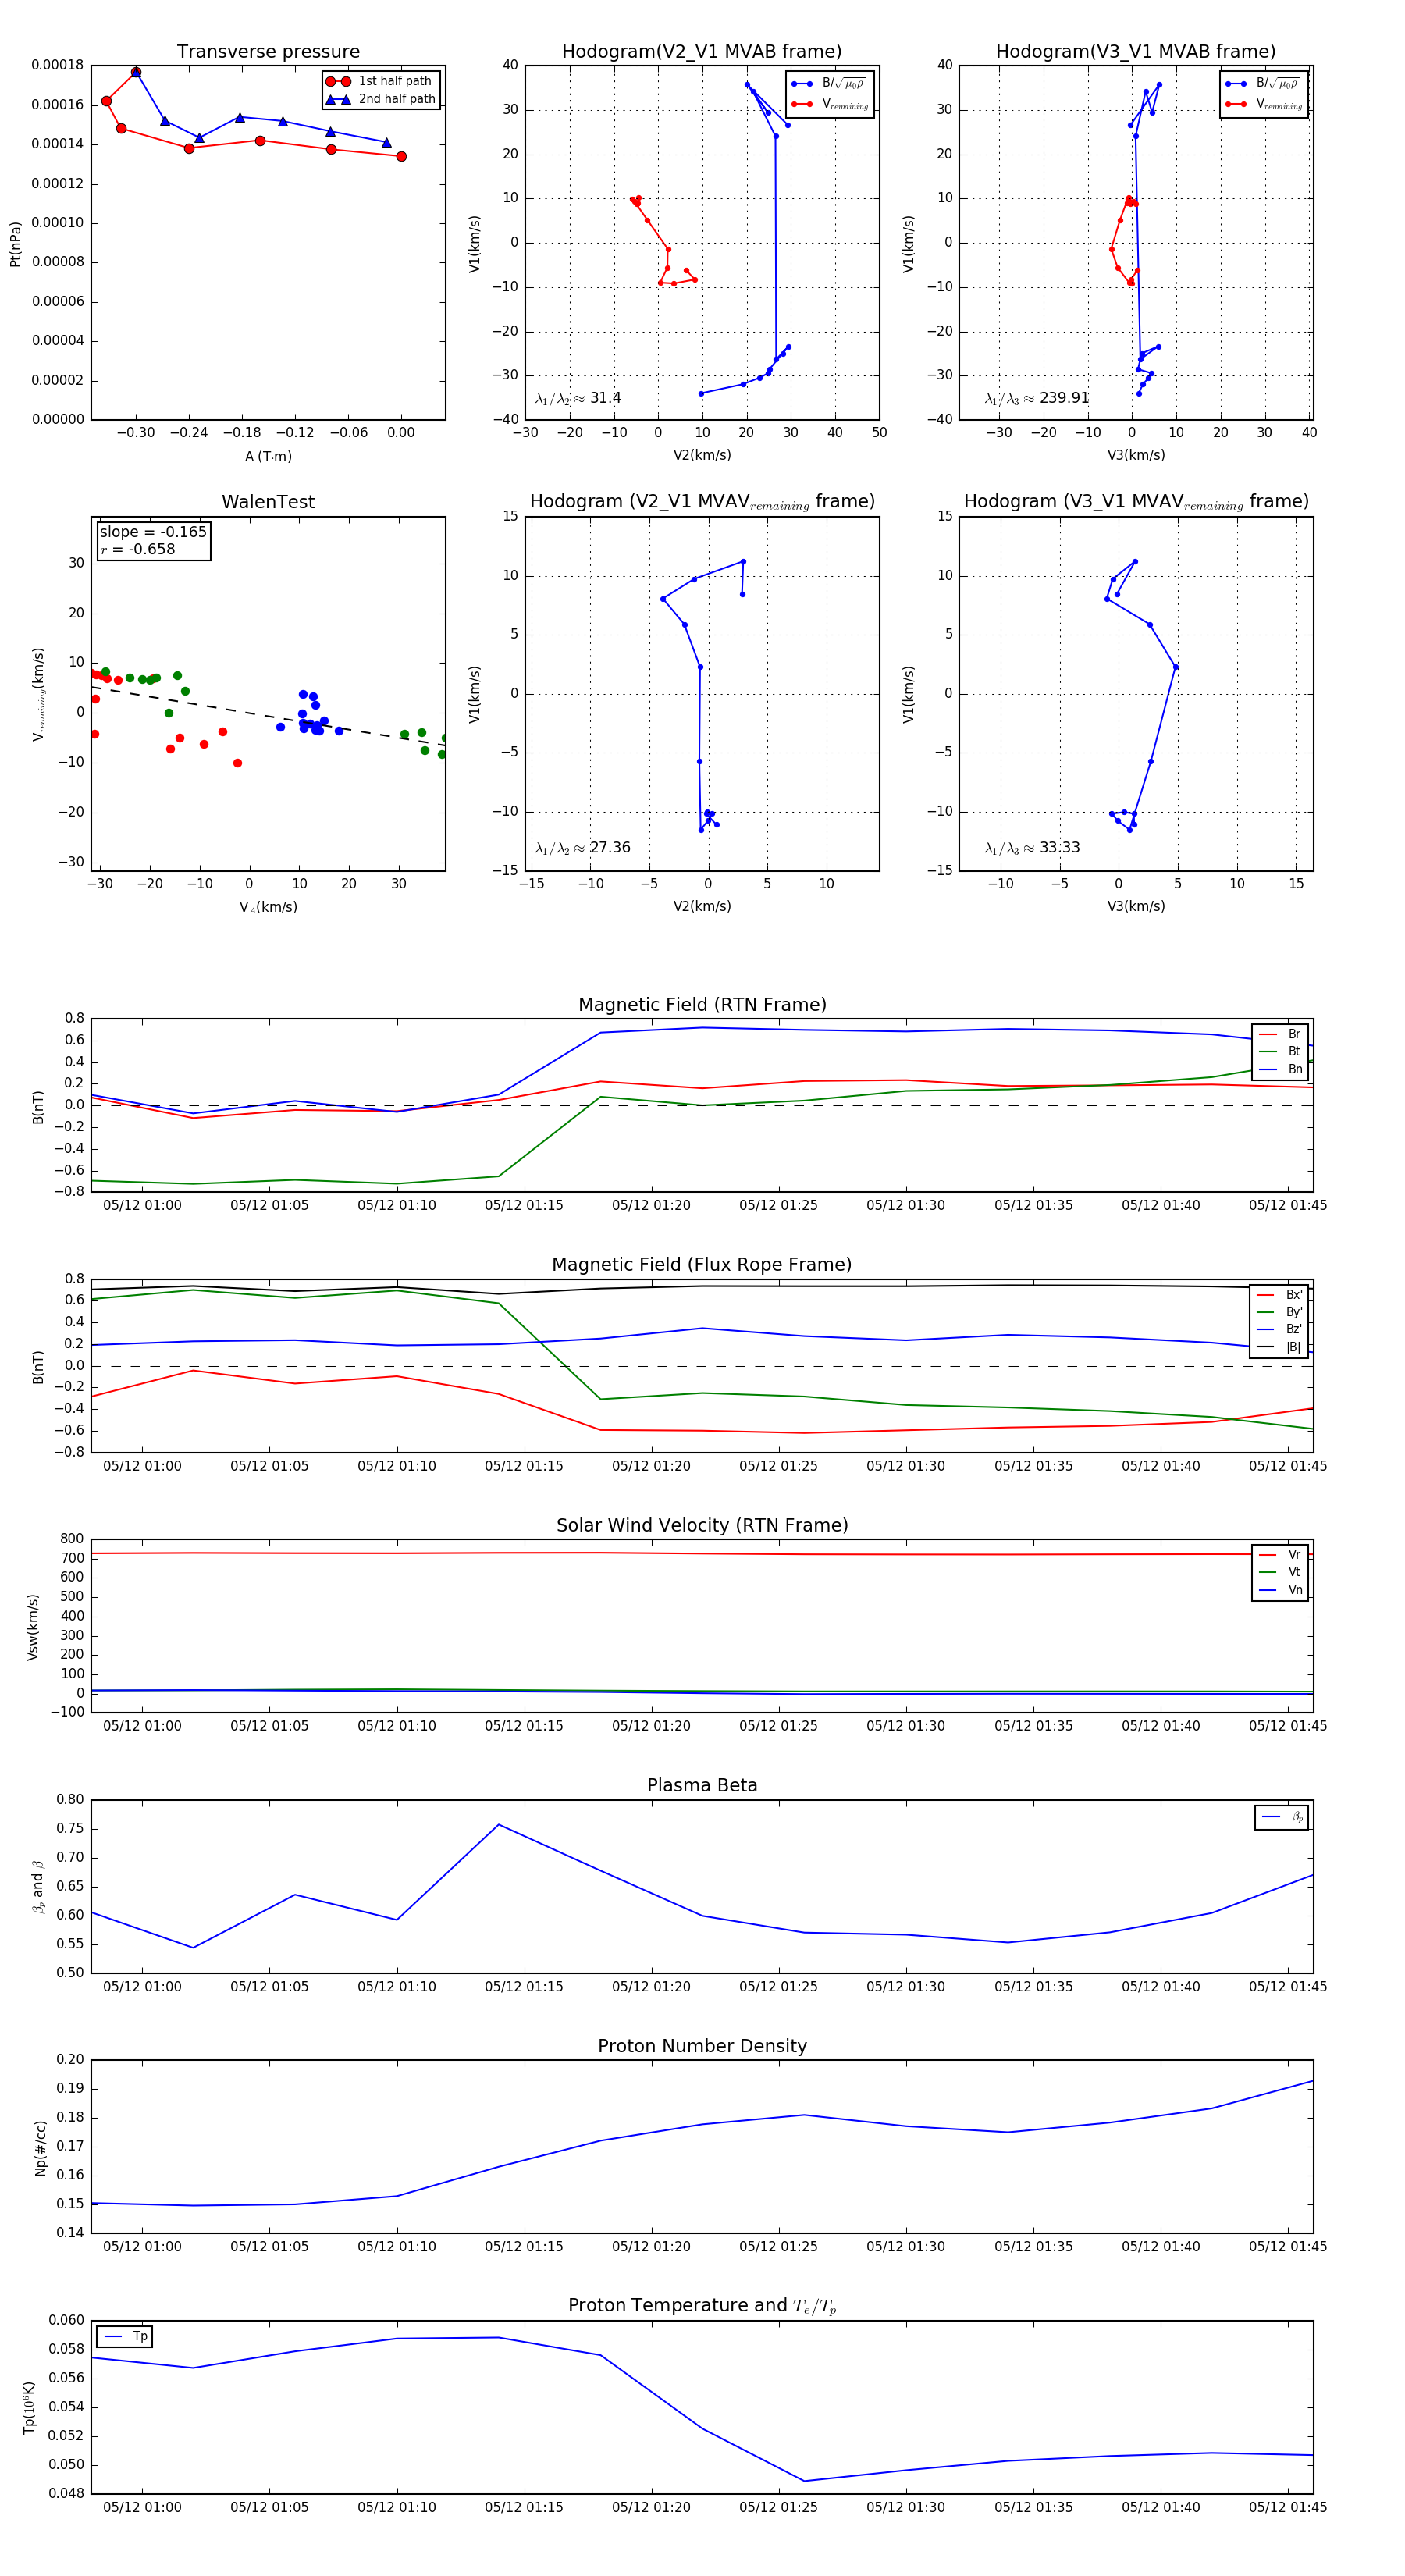Click the "Hodogram(V2_V1 MVAB frame)" title

tap(702, 52)
